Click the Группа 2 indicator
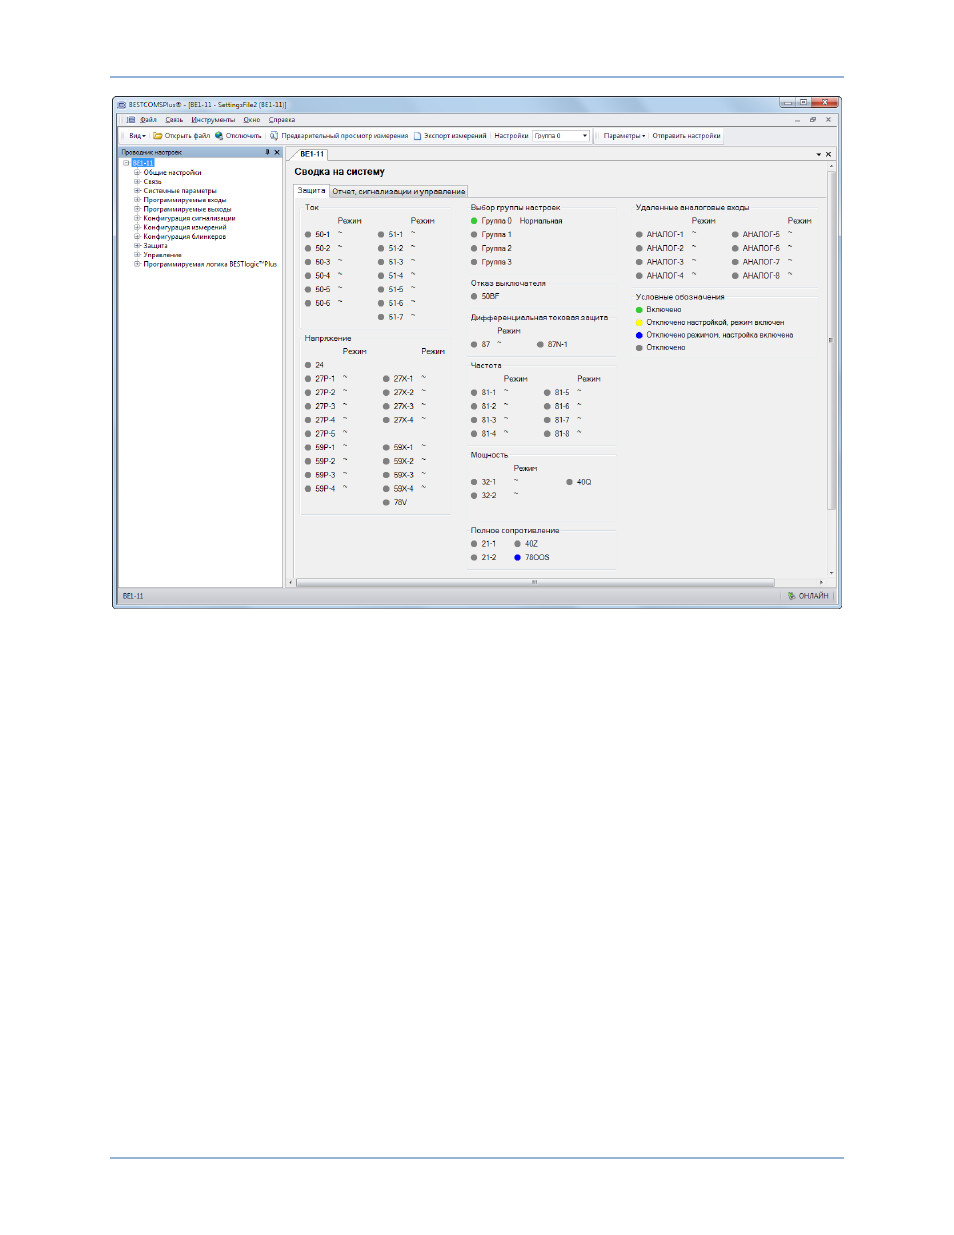 pyautogui.click(x=474, y=248)
